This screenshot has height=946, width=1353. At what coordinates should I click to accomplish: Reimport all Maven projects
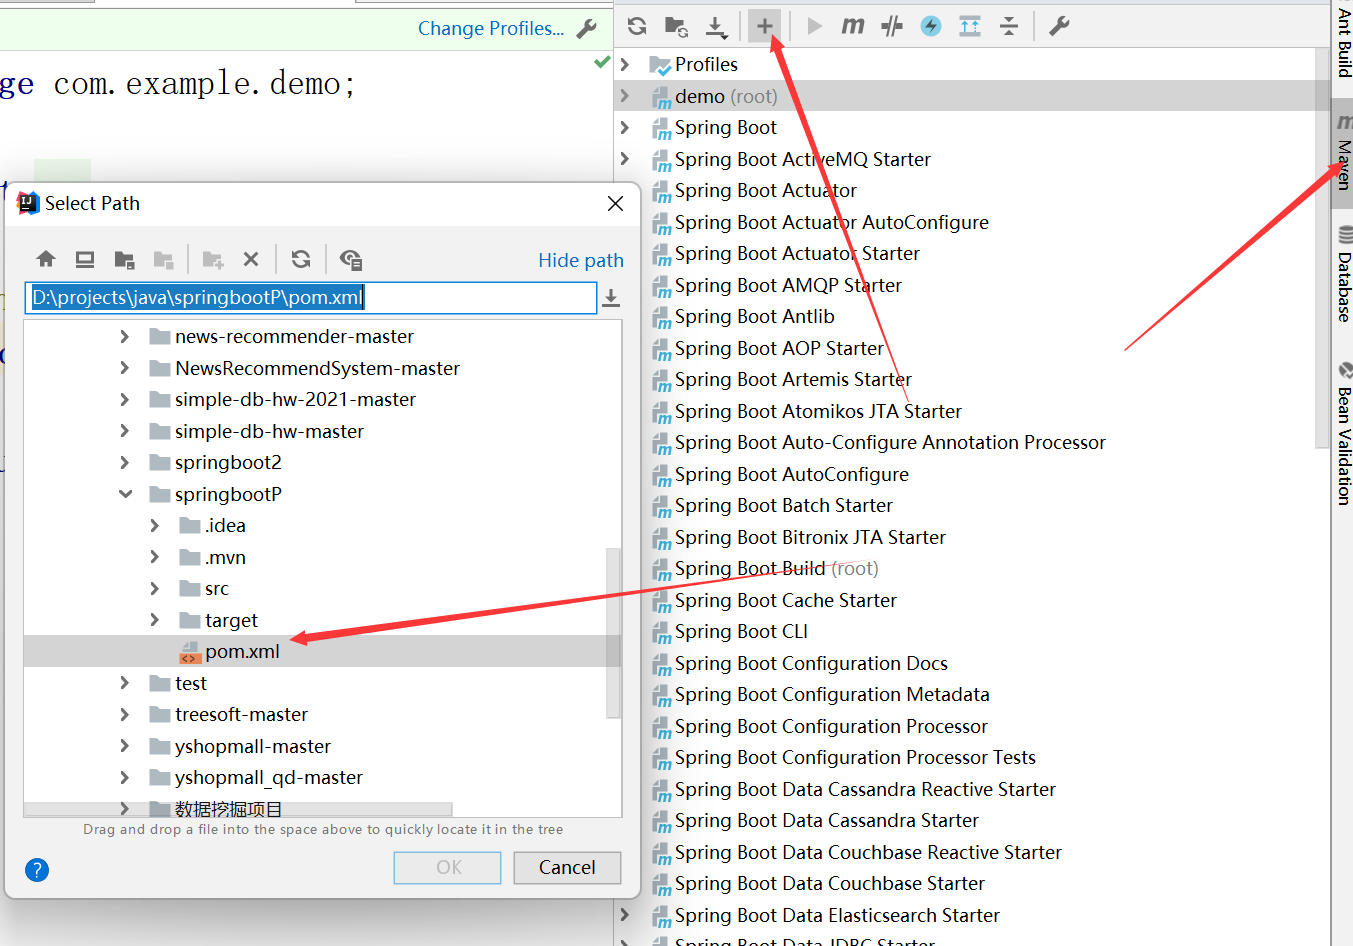point(637,26)
